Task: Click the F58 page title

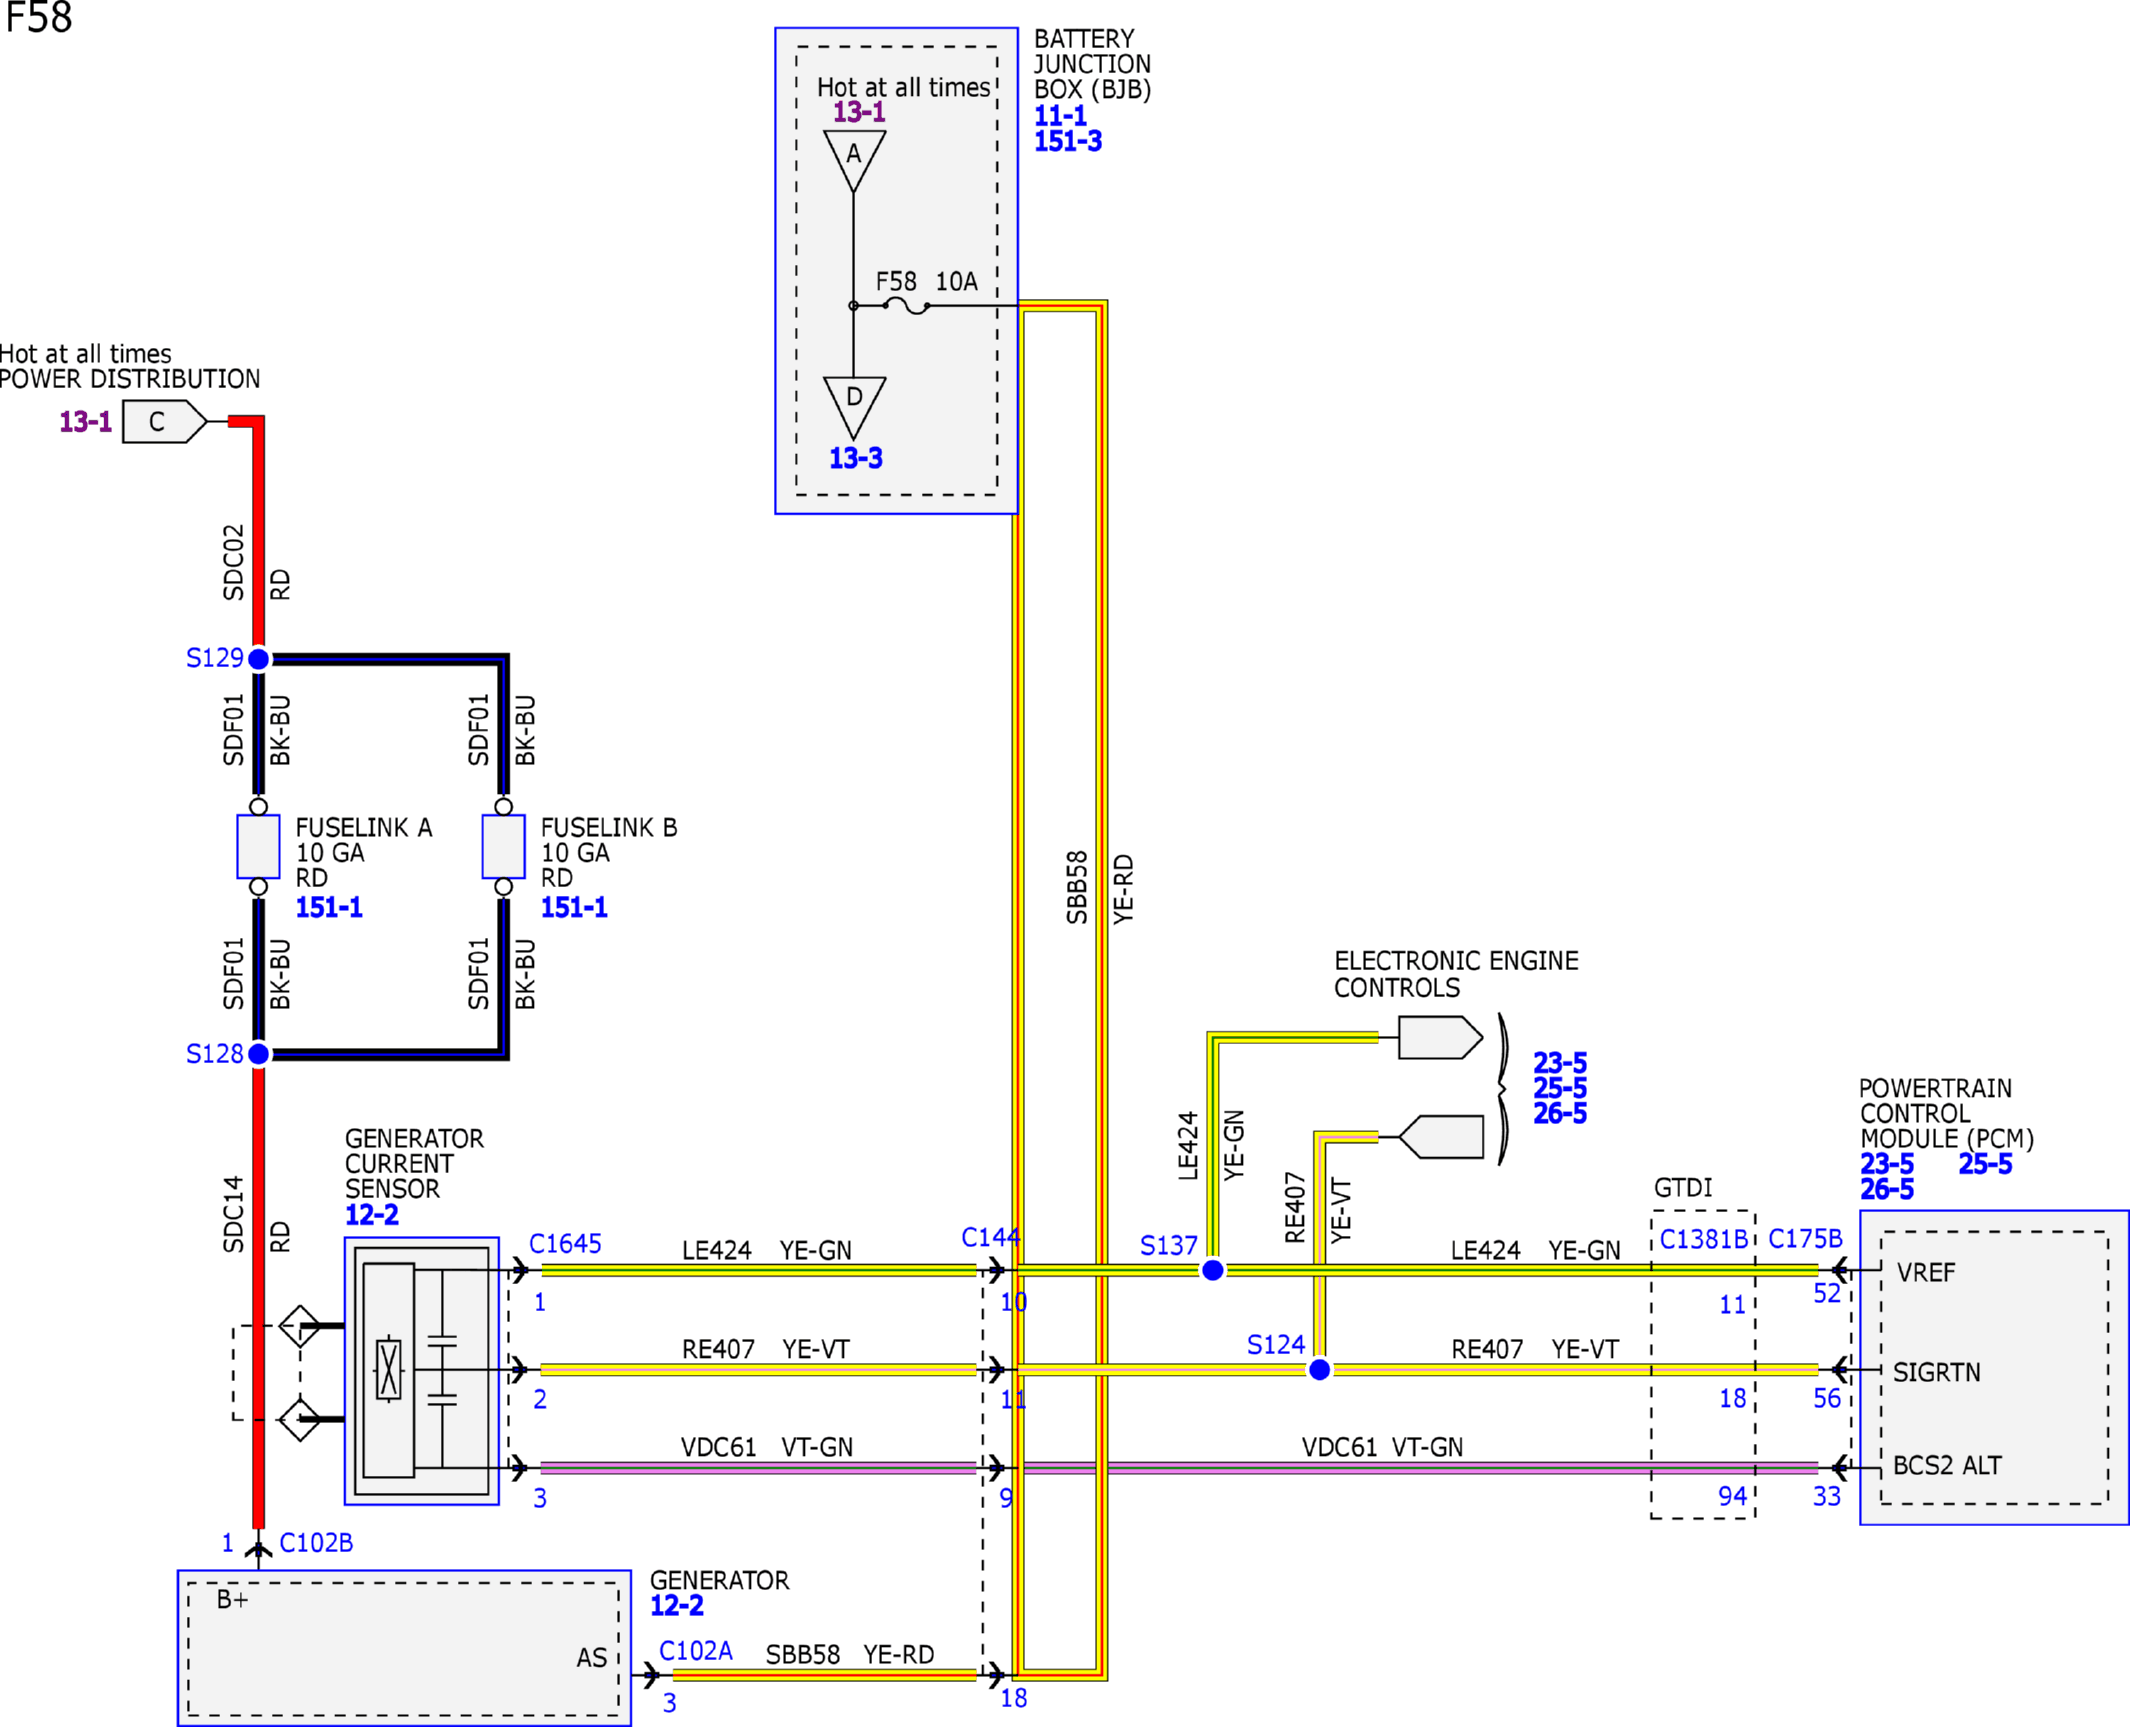Action: tap(39, 18)
